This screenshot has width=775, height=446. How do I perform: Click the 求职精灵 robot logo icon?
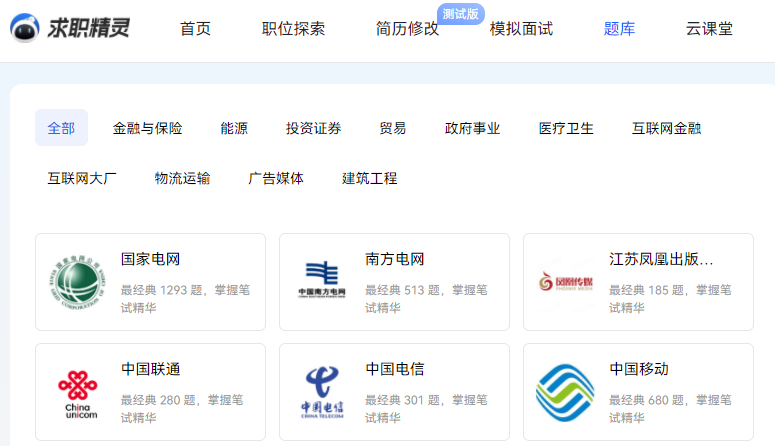coord(25,28)
